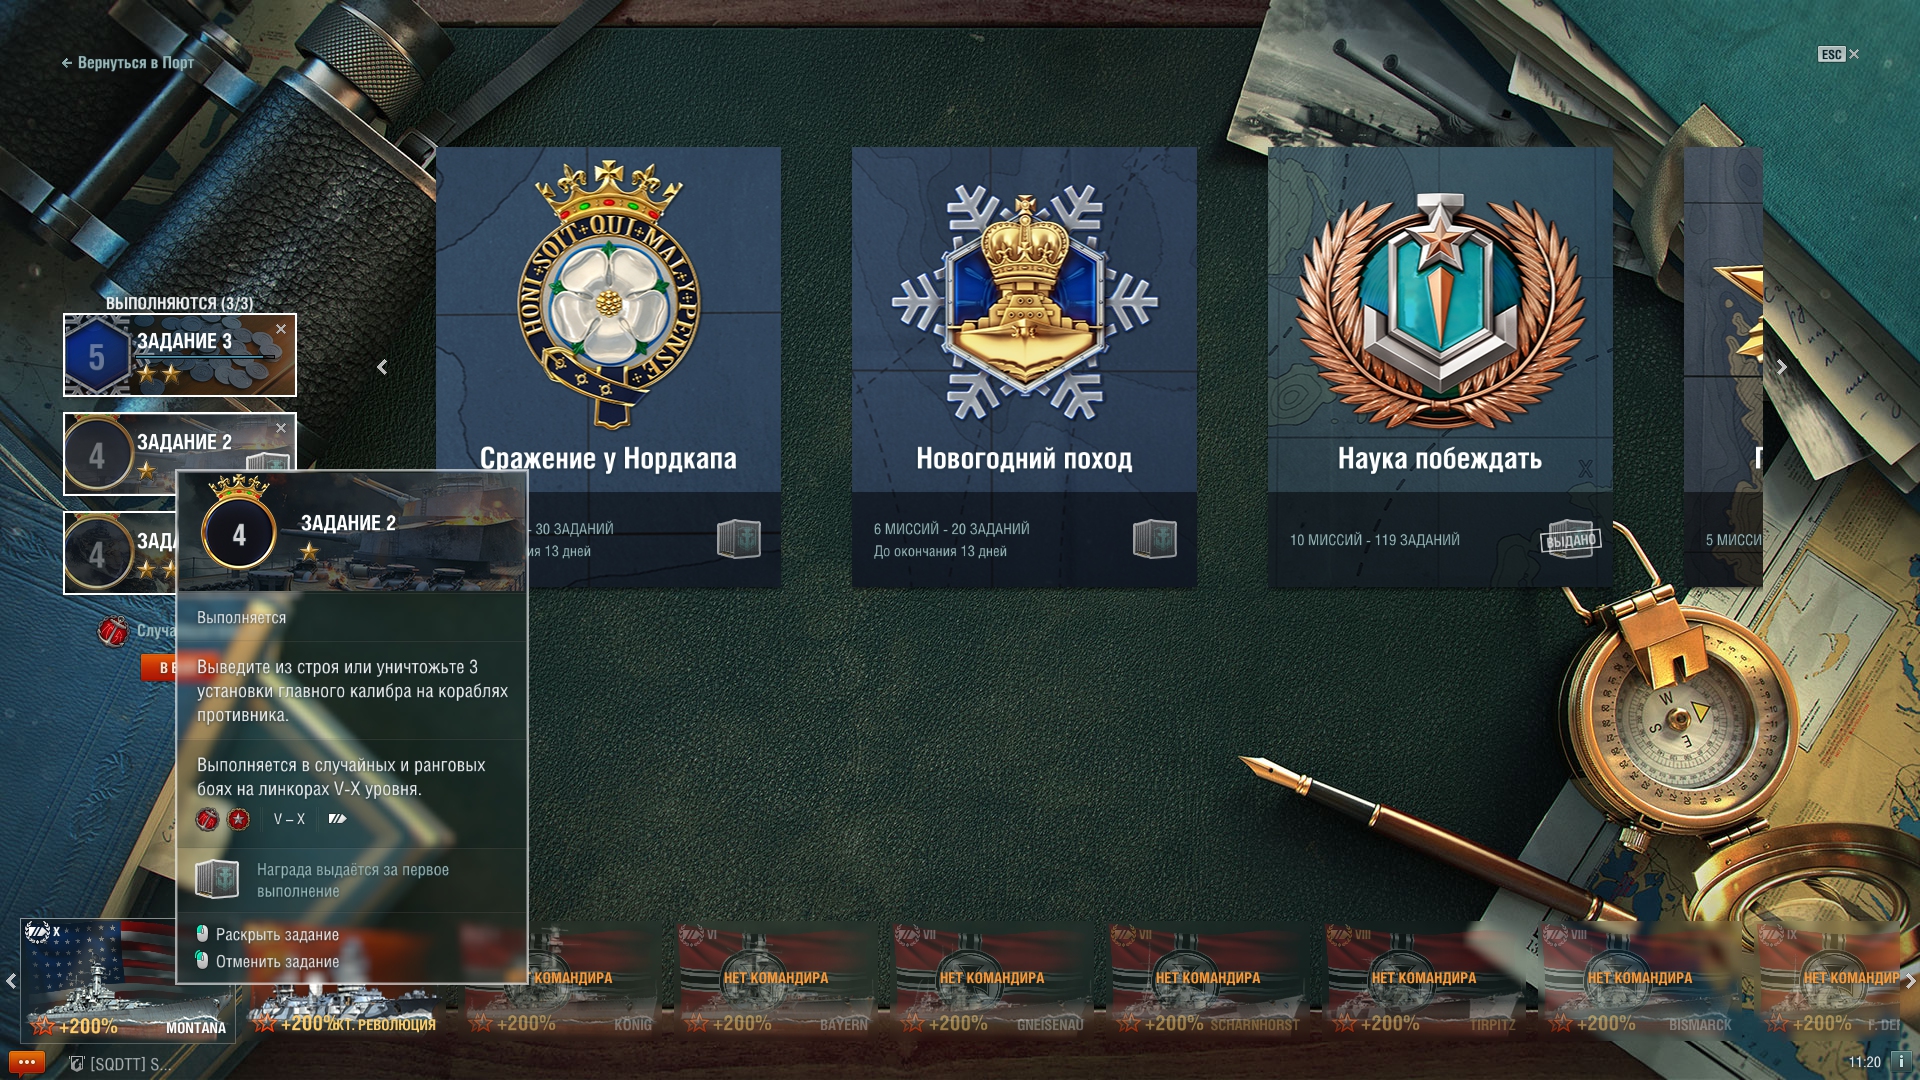Image resolution: width=1920 pixels, height=1080 pixels.
Task: Click Вернуться в Порт link
Action: 128,63
